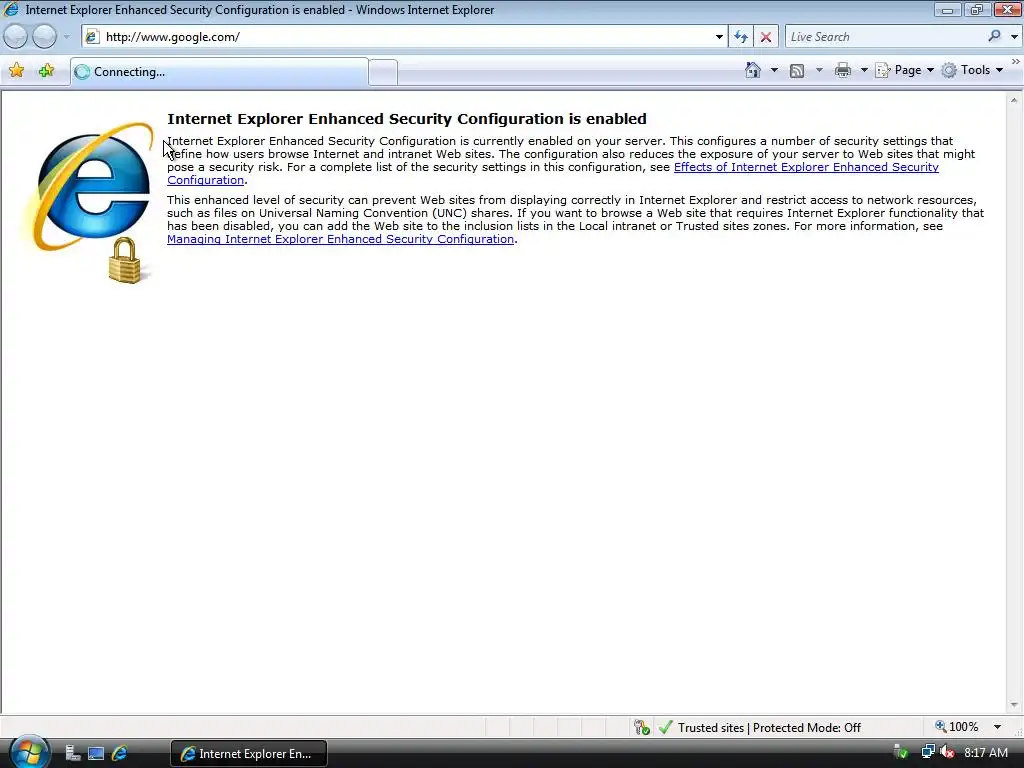Stop loading with the red X button
This screenshot has height=768, width=1024.
pyautogui.click(x=766, y=37)
